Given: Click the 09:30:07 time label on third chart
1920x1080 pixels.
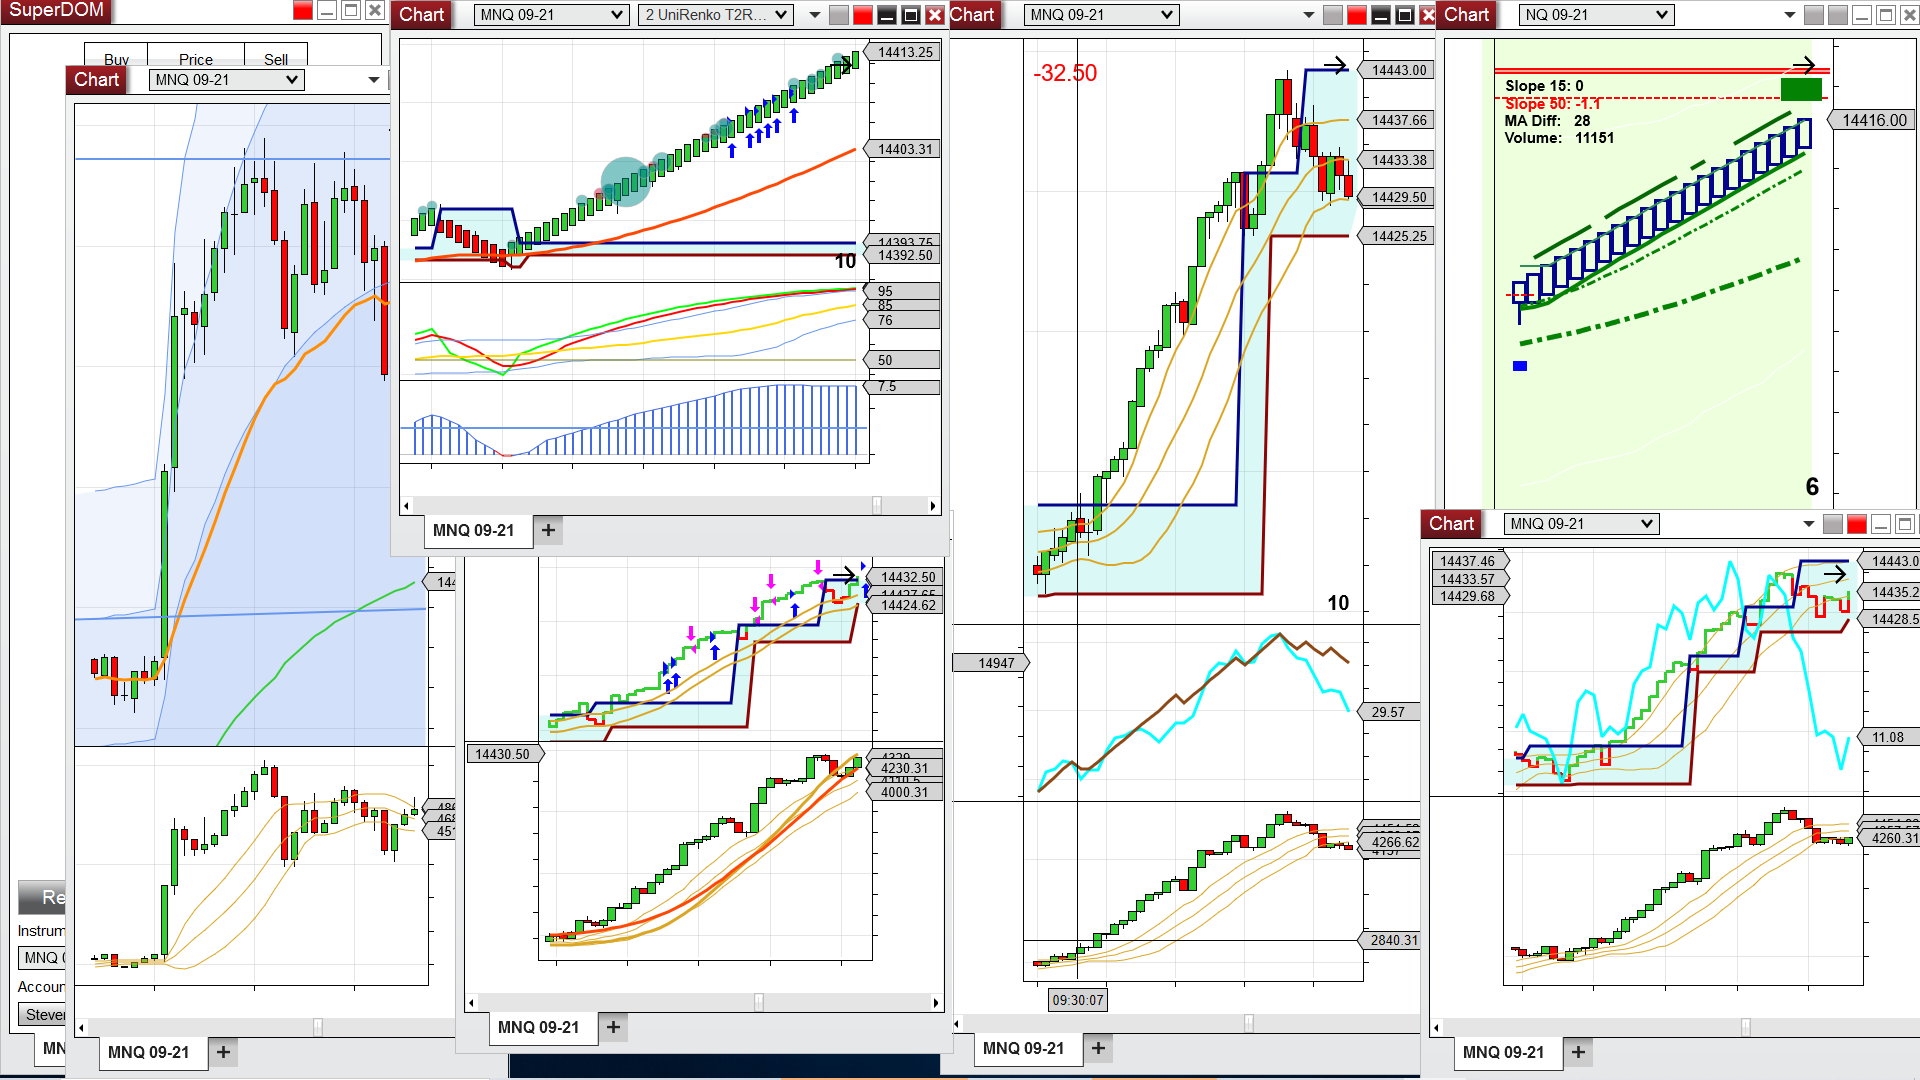Looking at the screenshot, I should pos(1078,1000).
